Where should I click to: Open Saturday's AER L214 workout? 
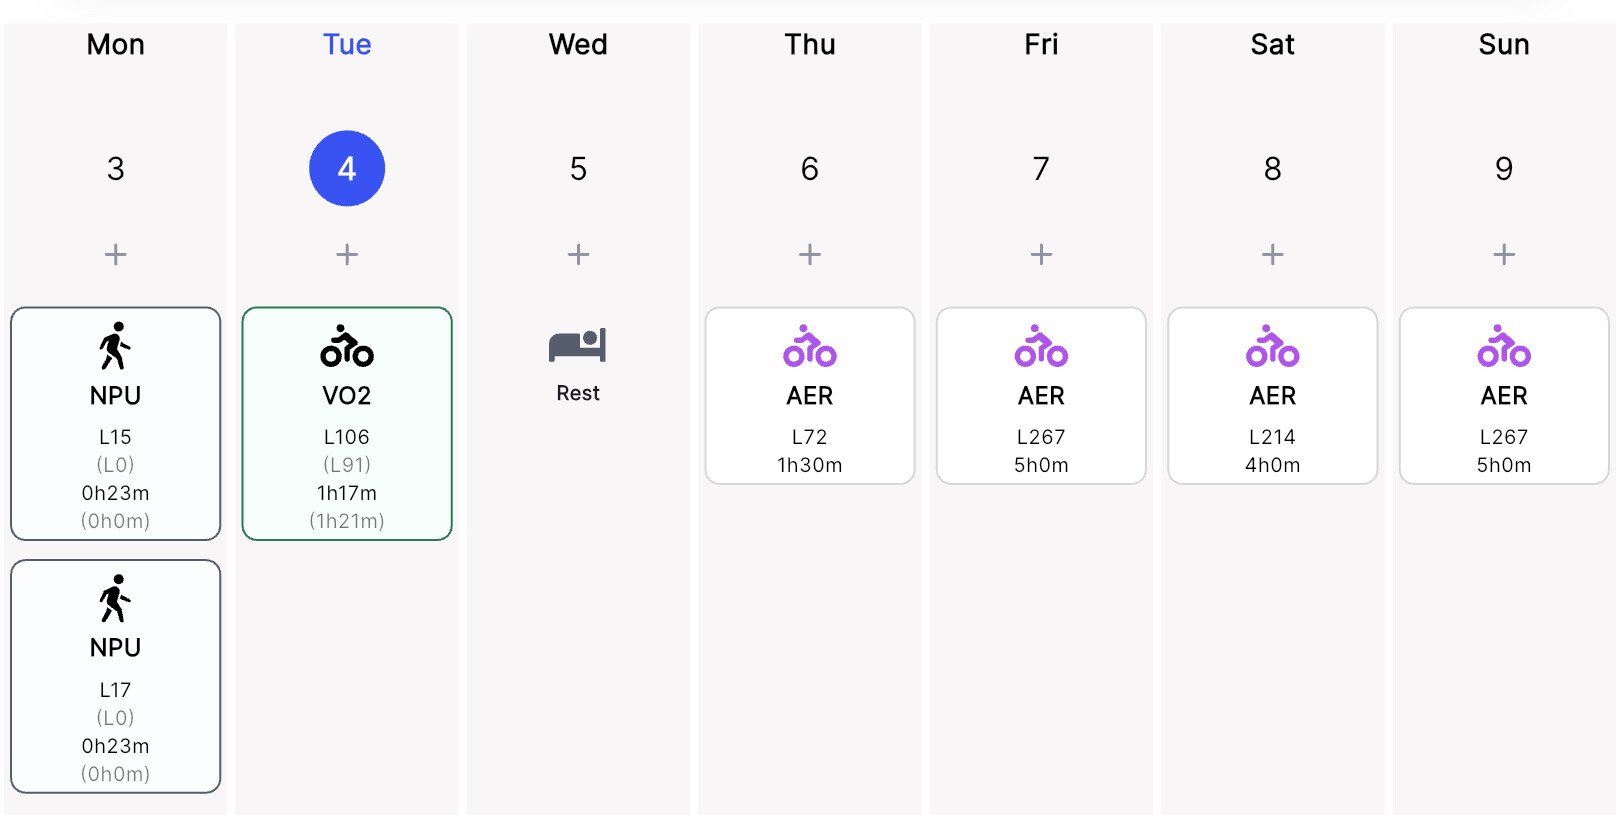pos(1272,396)
